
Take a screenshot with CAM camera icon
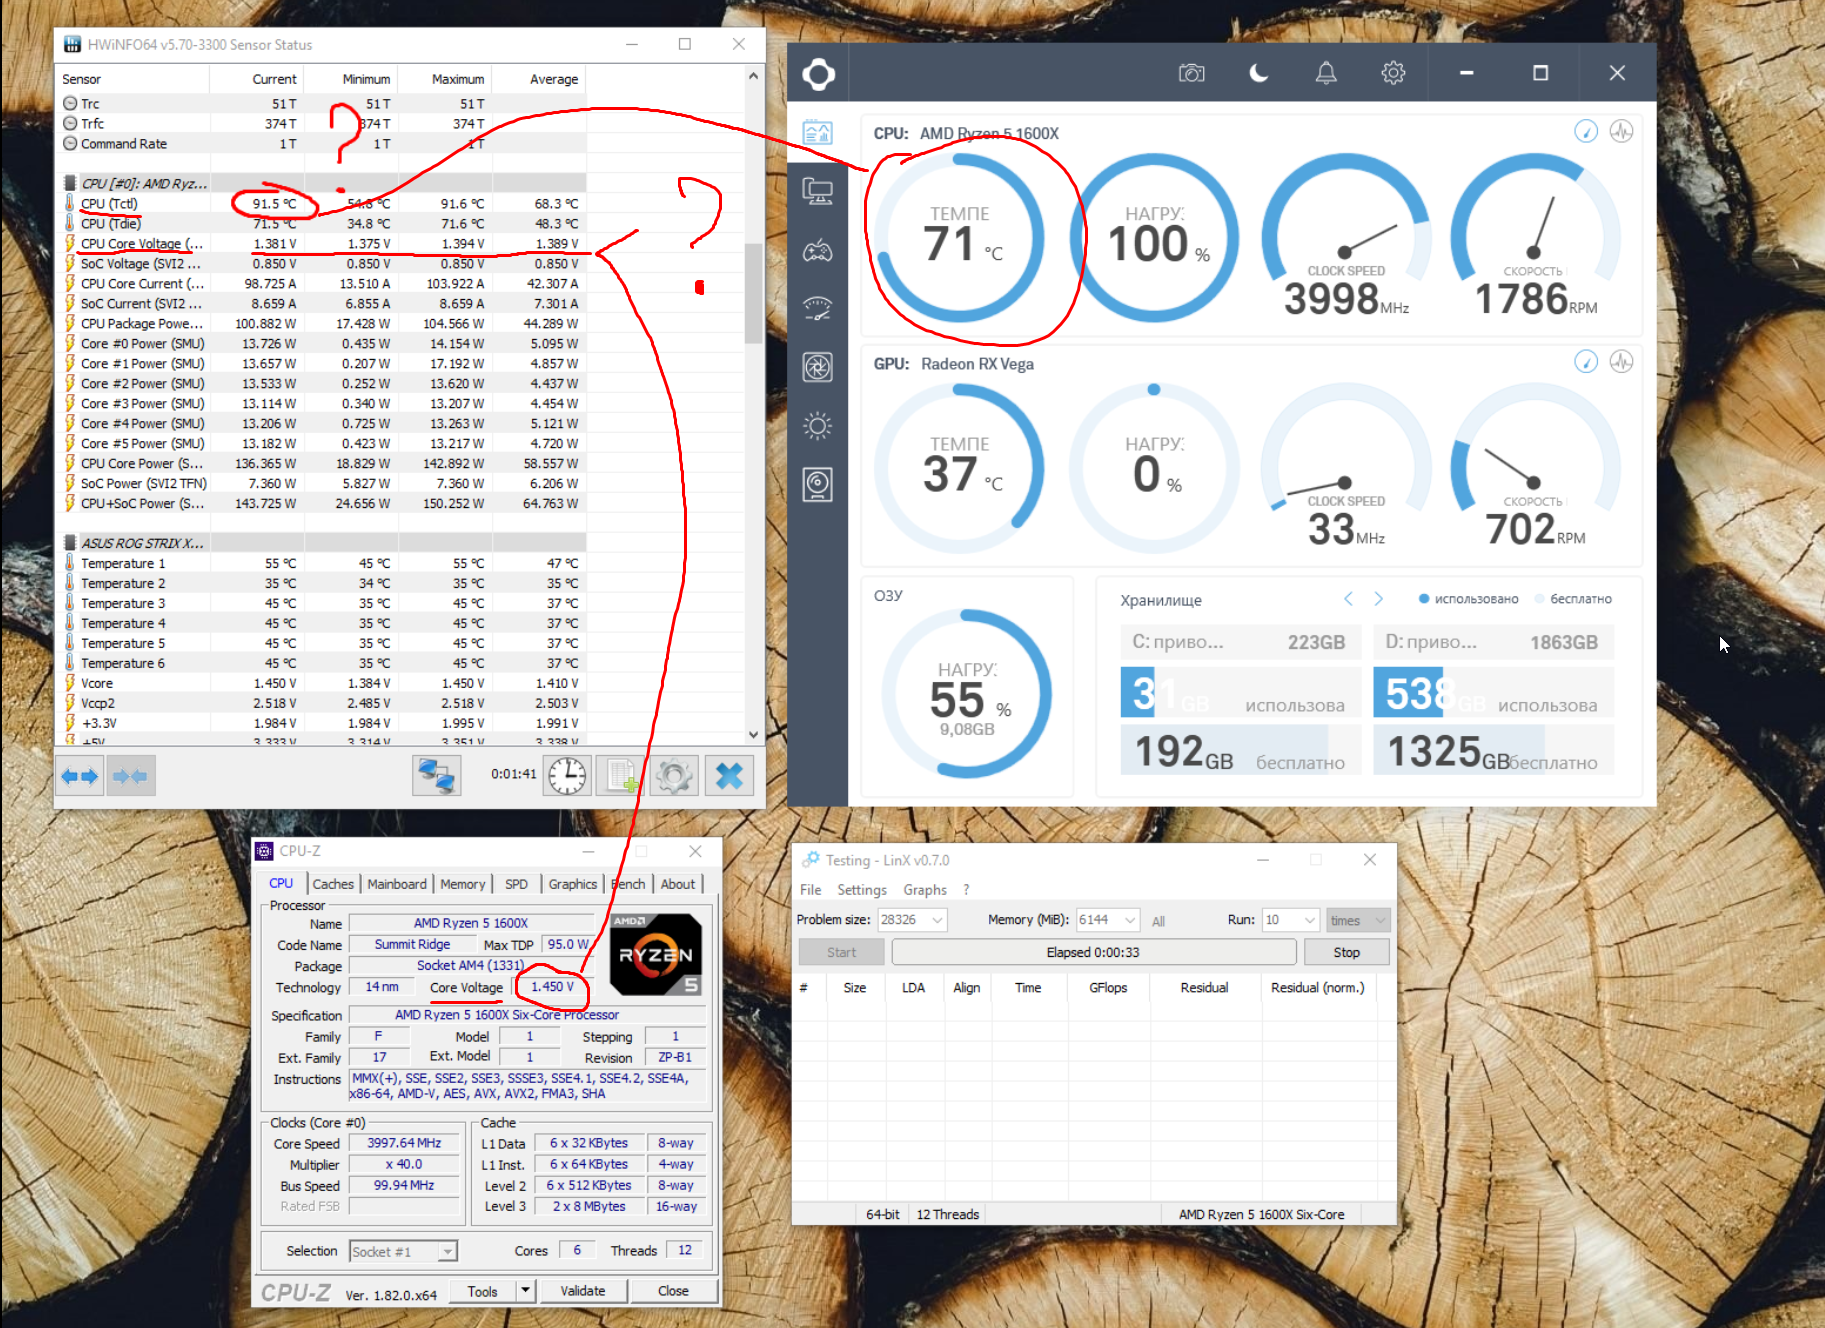pos(1191,73)
